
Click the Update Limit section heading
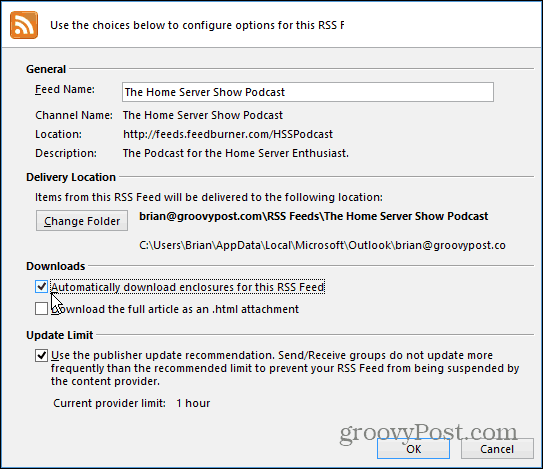tap(60, 335)
